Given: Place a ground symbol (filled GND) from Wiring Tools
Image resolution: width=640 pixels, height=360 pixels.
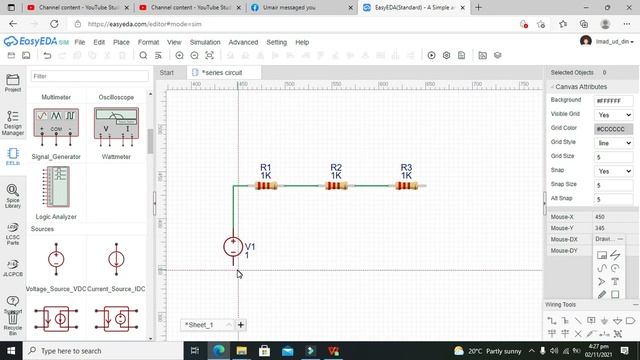Looking at the screenshot, I should (604, 321).
